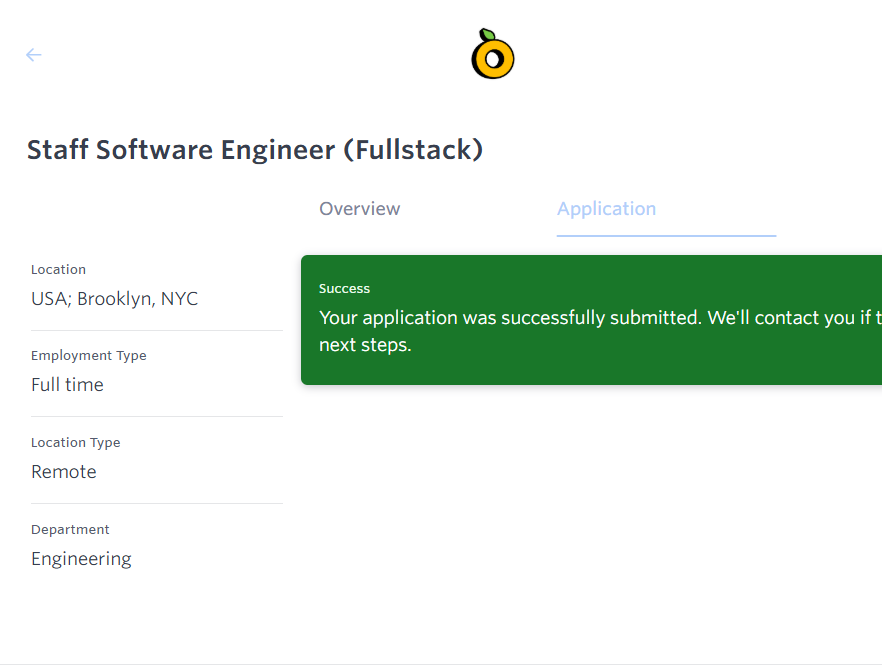Viewport: 882px width, 670px height.
Task: Select the 'USA; Brooklyn, NYC' location value
Action: 114,299
